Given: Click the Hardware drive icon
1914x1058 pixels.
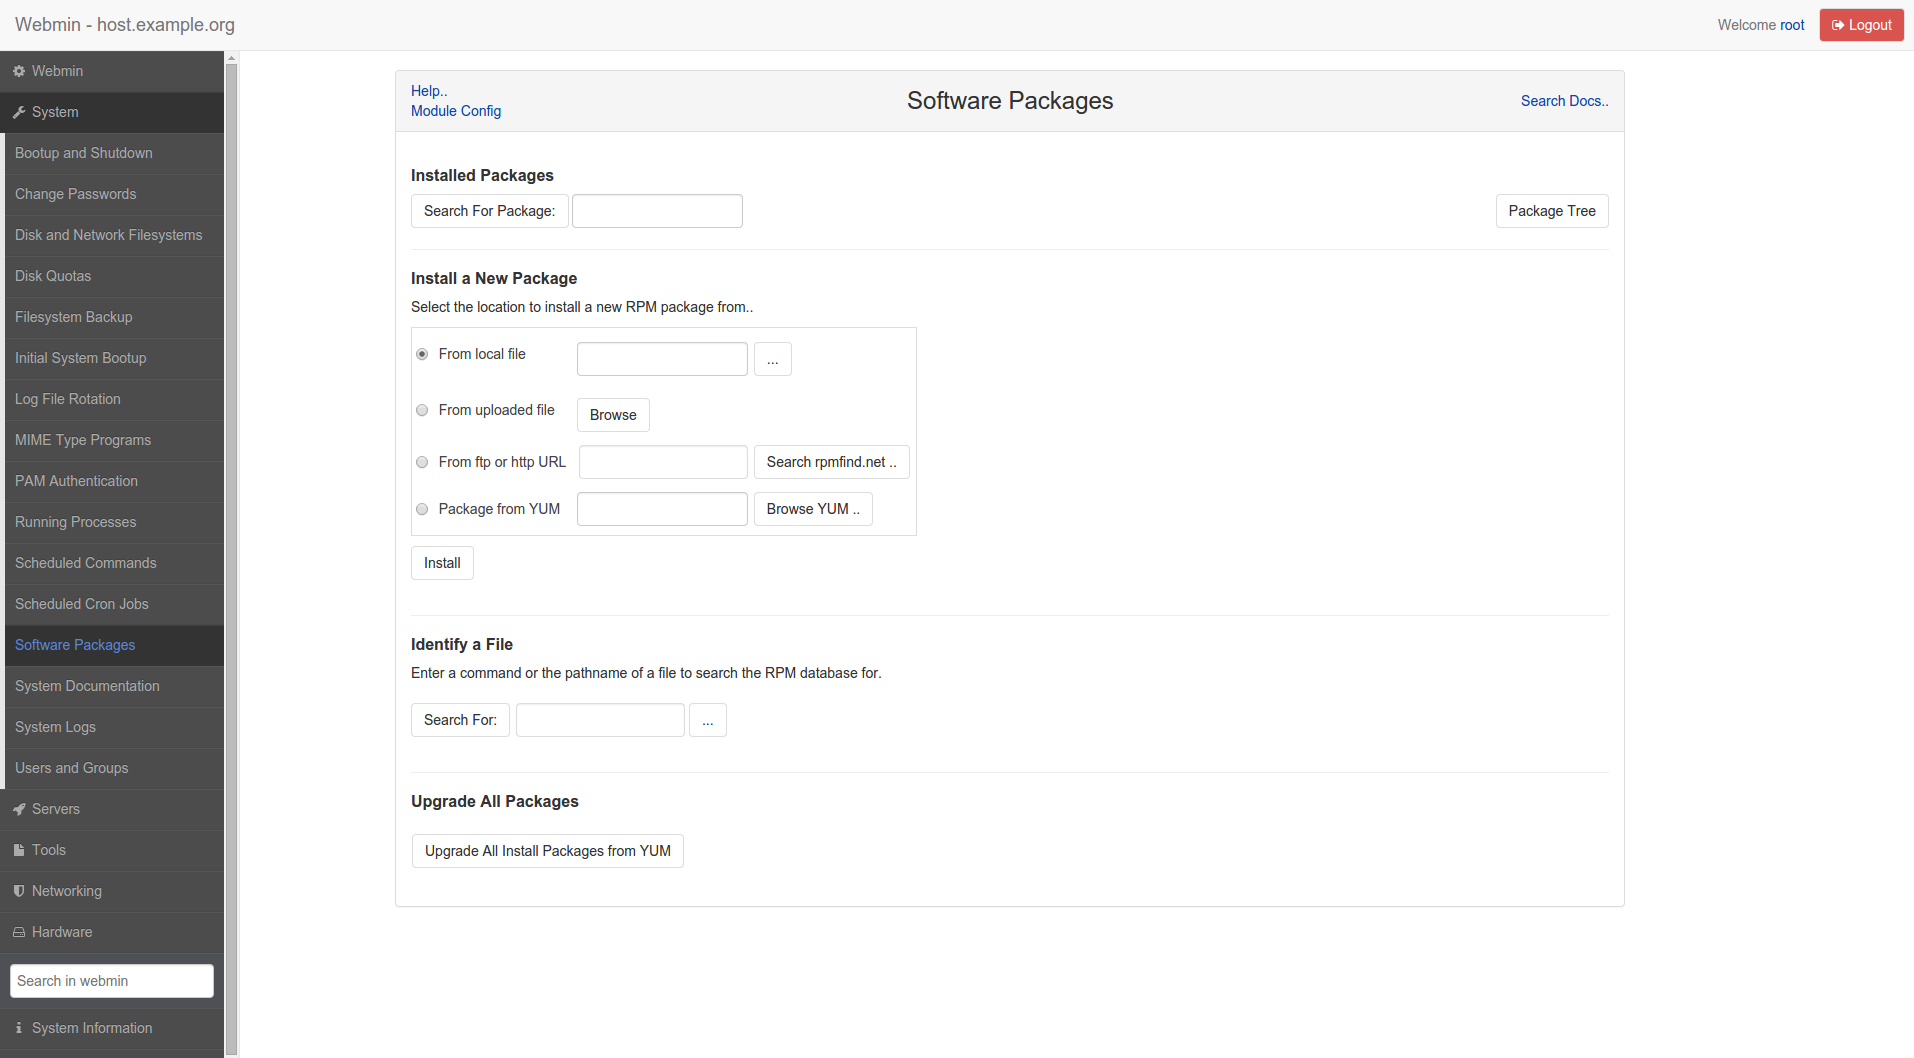Looking at the screenshot, I should tap(19, 932).
